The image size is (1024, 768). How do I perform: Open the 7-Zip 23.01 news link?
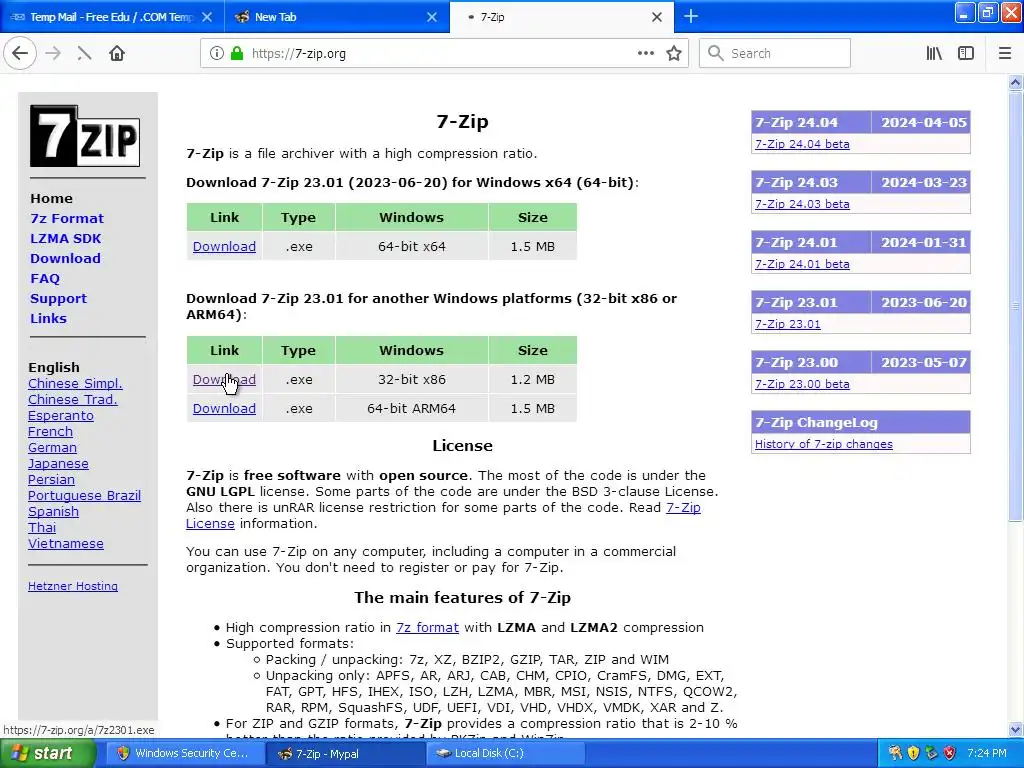[788, 325]
